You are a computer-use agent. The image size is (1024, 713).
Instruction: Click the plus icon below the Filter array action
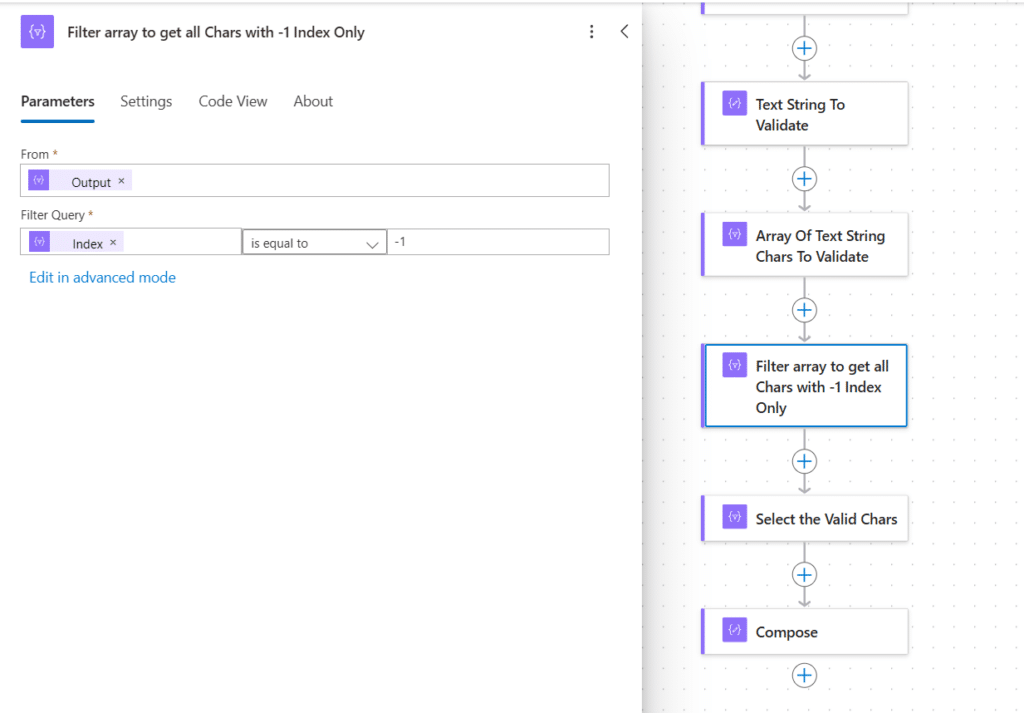pyautogui.click(x=804, y=461)
